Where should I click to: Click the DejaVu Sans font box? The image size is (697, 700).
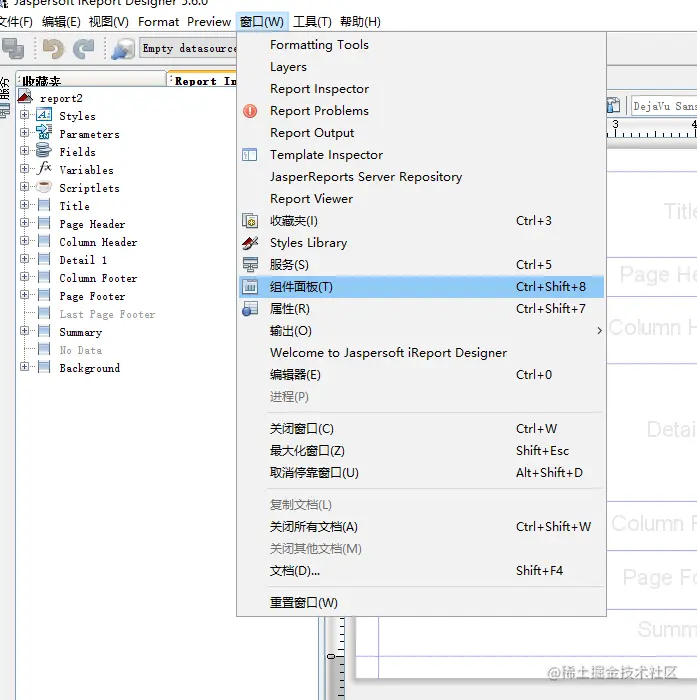[x=664, y=106]
